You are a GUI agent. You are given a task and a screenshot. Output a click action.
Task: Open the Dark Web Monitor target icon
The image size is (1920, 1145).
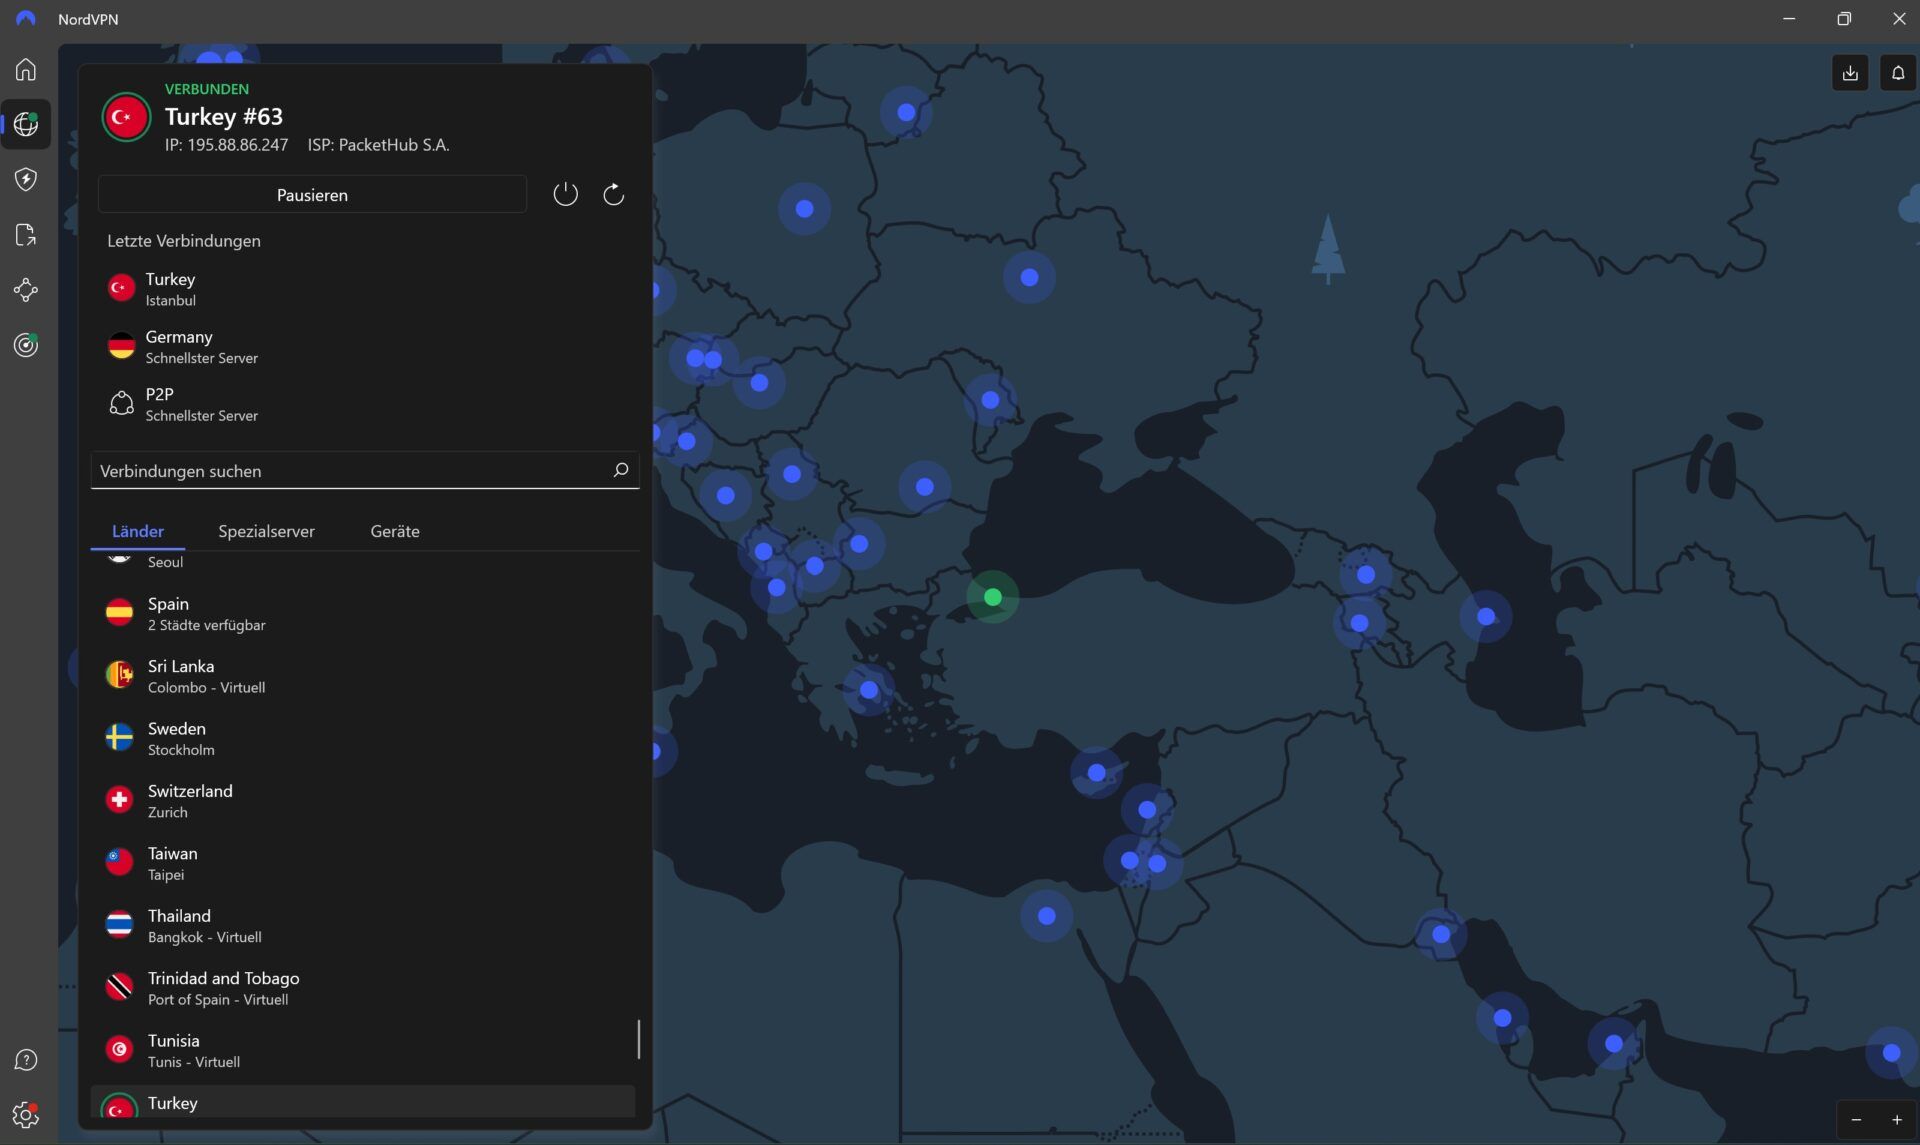click(26, 345)
